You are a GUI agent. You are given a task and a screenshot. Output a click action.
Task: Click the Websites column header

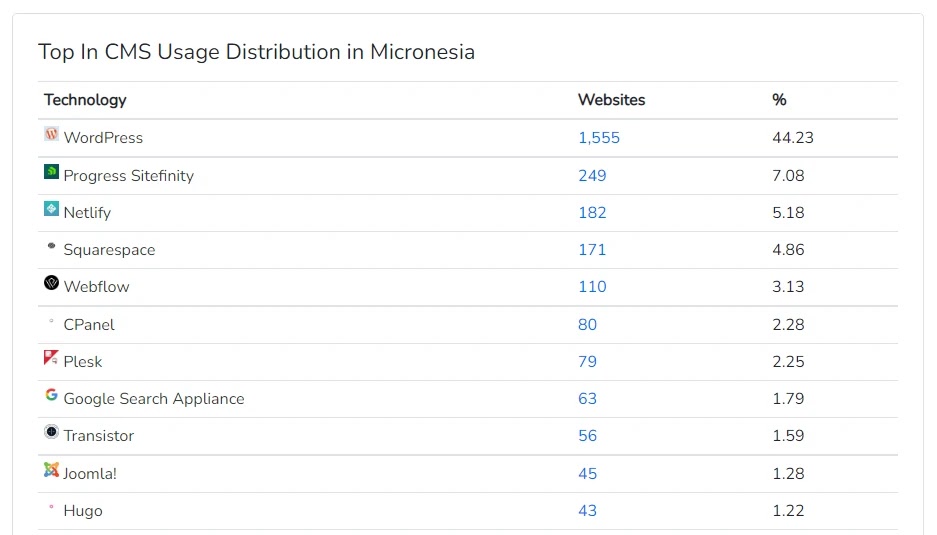611,100
